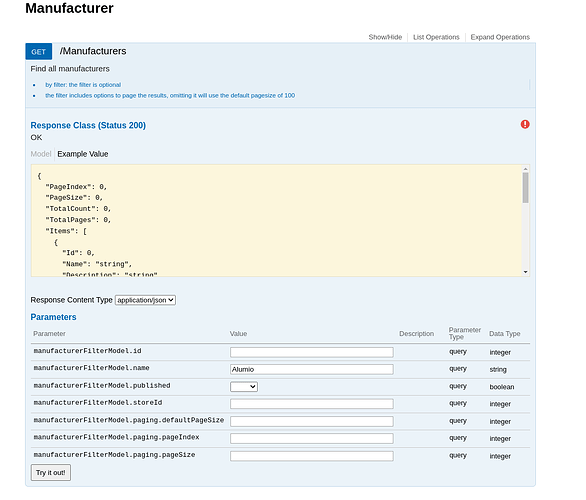Switch to the Model tab
The height and width of the screenshot is (500, 586).
(41, 154)
